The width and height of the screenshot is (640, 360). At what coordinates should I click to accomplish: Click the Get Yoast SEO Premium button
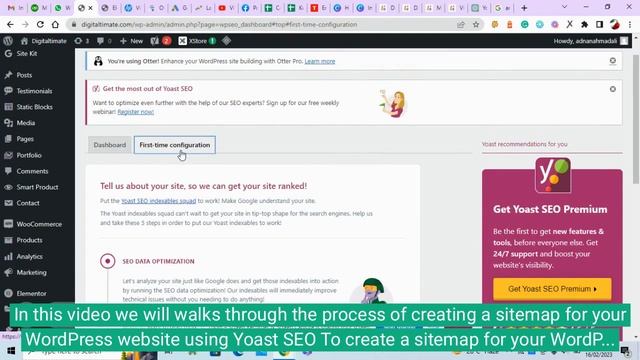point(552,289)
